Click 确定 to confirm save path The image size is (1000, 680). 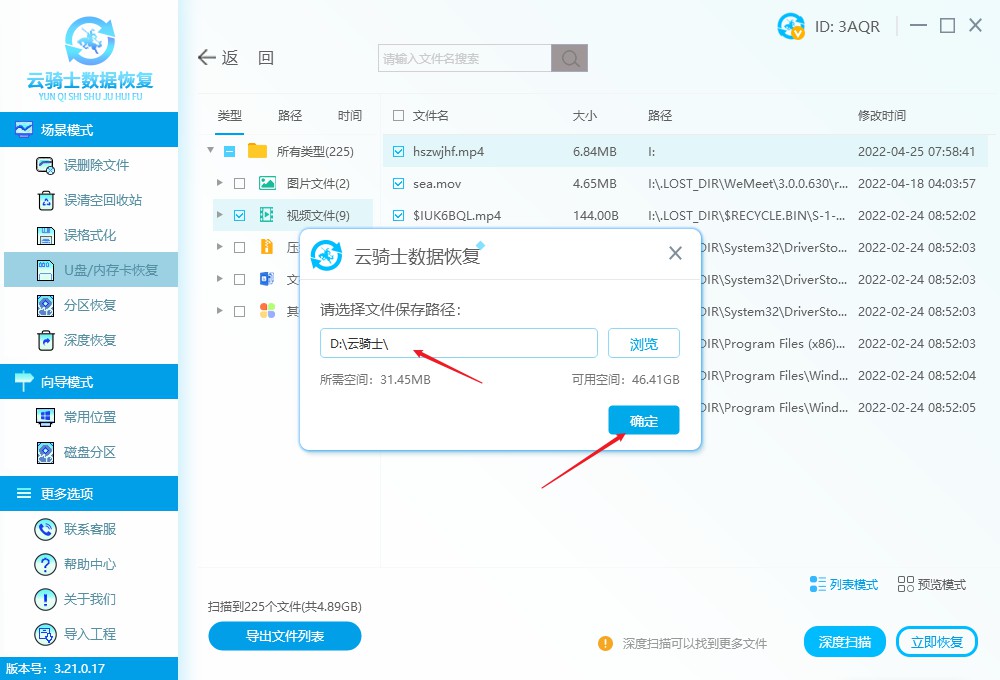pyautogui.click(x=643, y=420)
